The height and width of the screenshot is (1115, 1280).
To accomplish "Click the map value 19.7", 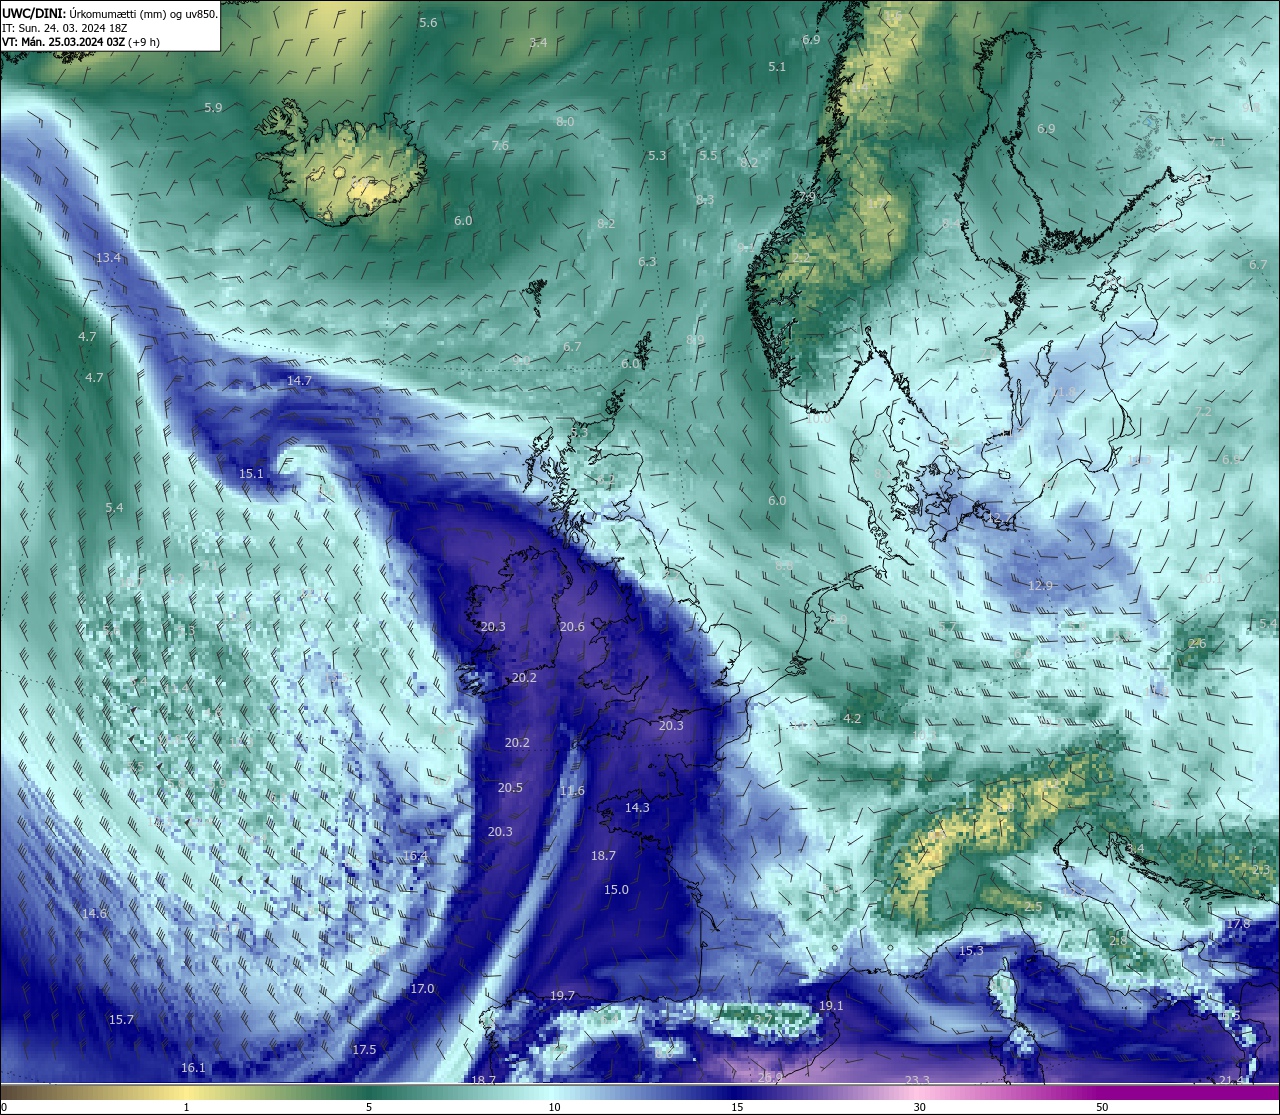I will (x=563, y=995).
